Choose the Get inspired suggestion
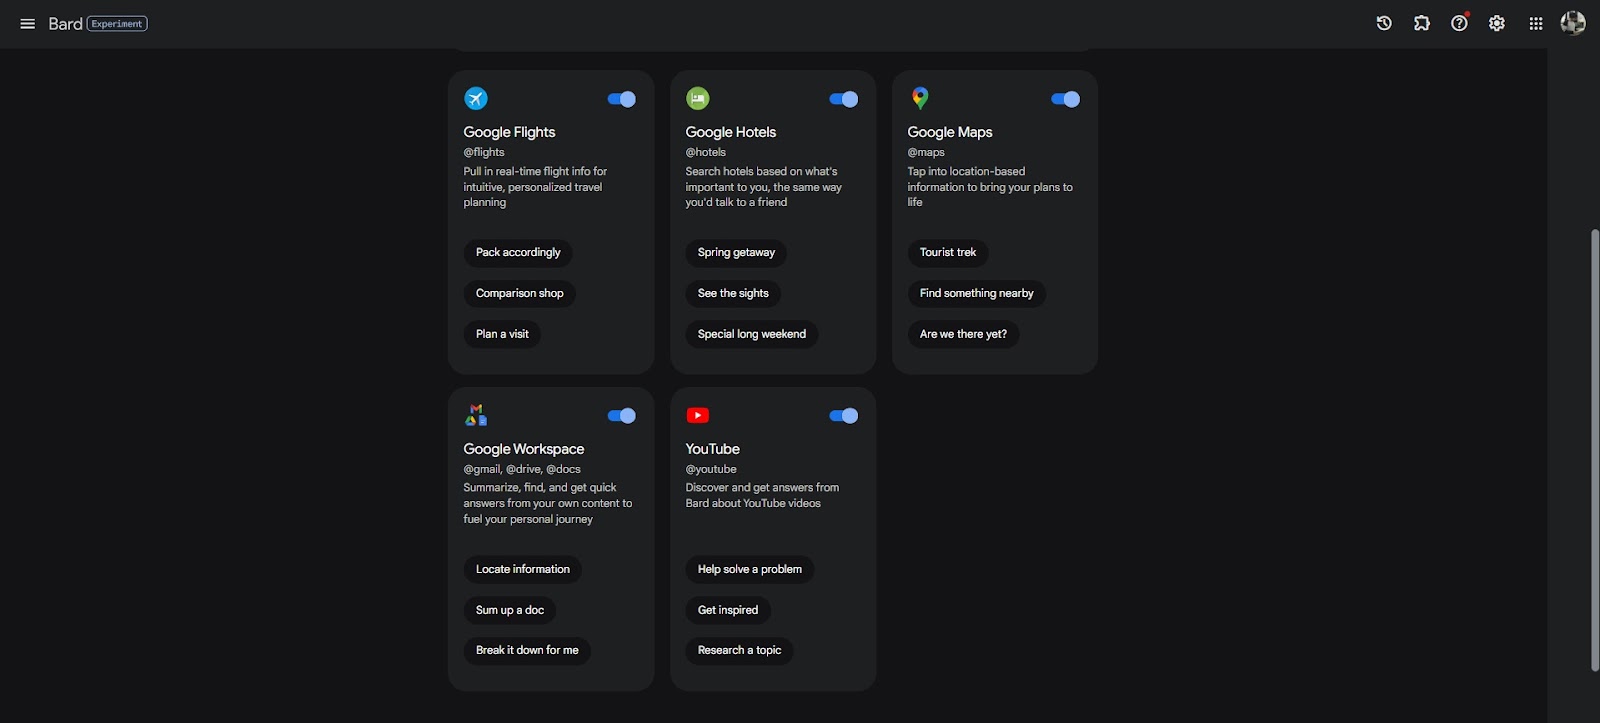The image size is (1600, 723). (x=728, y=610)
